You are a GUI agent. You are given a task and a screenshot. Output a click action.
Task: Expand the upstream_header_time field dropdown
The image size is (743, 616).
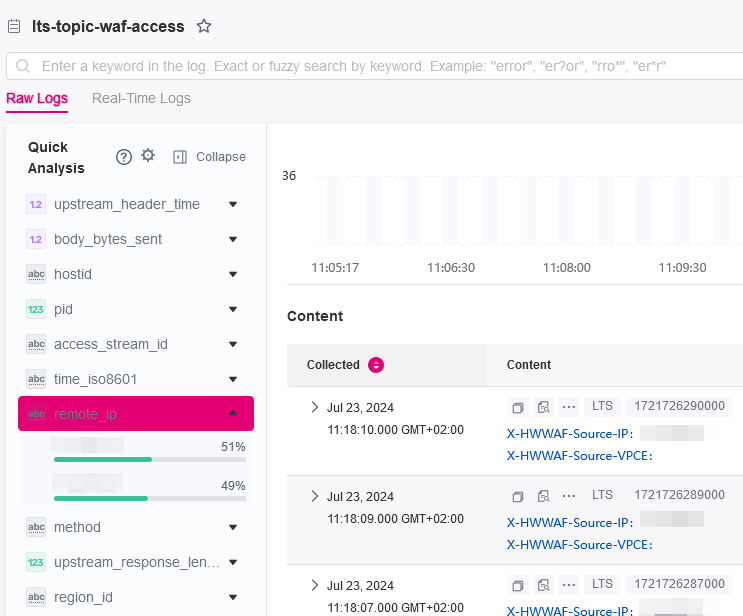click(233, 204)
